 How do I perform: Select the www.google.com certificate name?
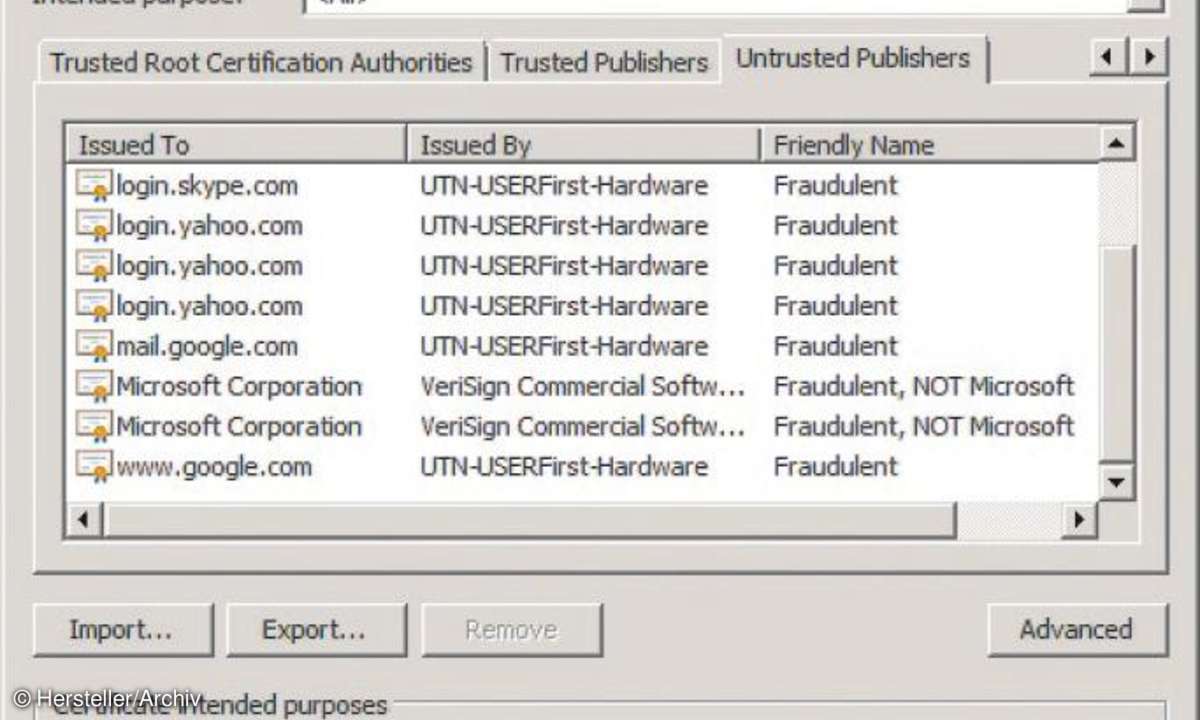click(x=214, y=467)
